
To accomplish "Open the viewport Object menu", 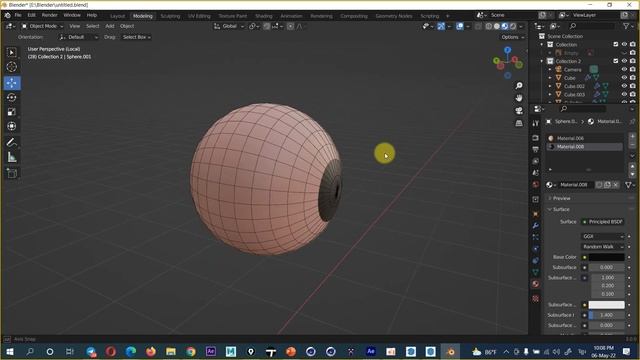I will pyautogui.click(x=127, y=26).
